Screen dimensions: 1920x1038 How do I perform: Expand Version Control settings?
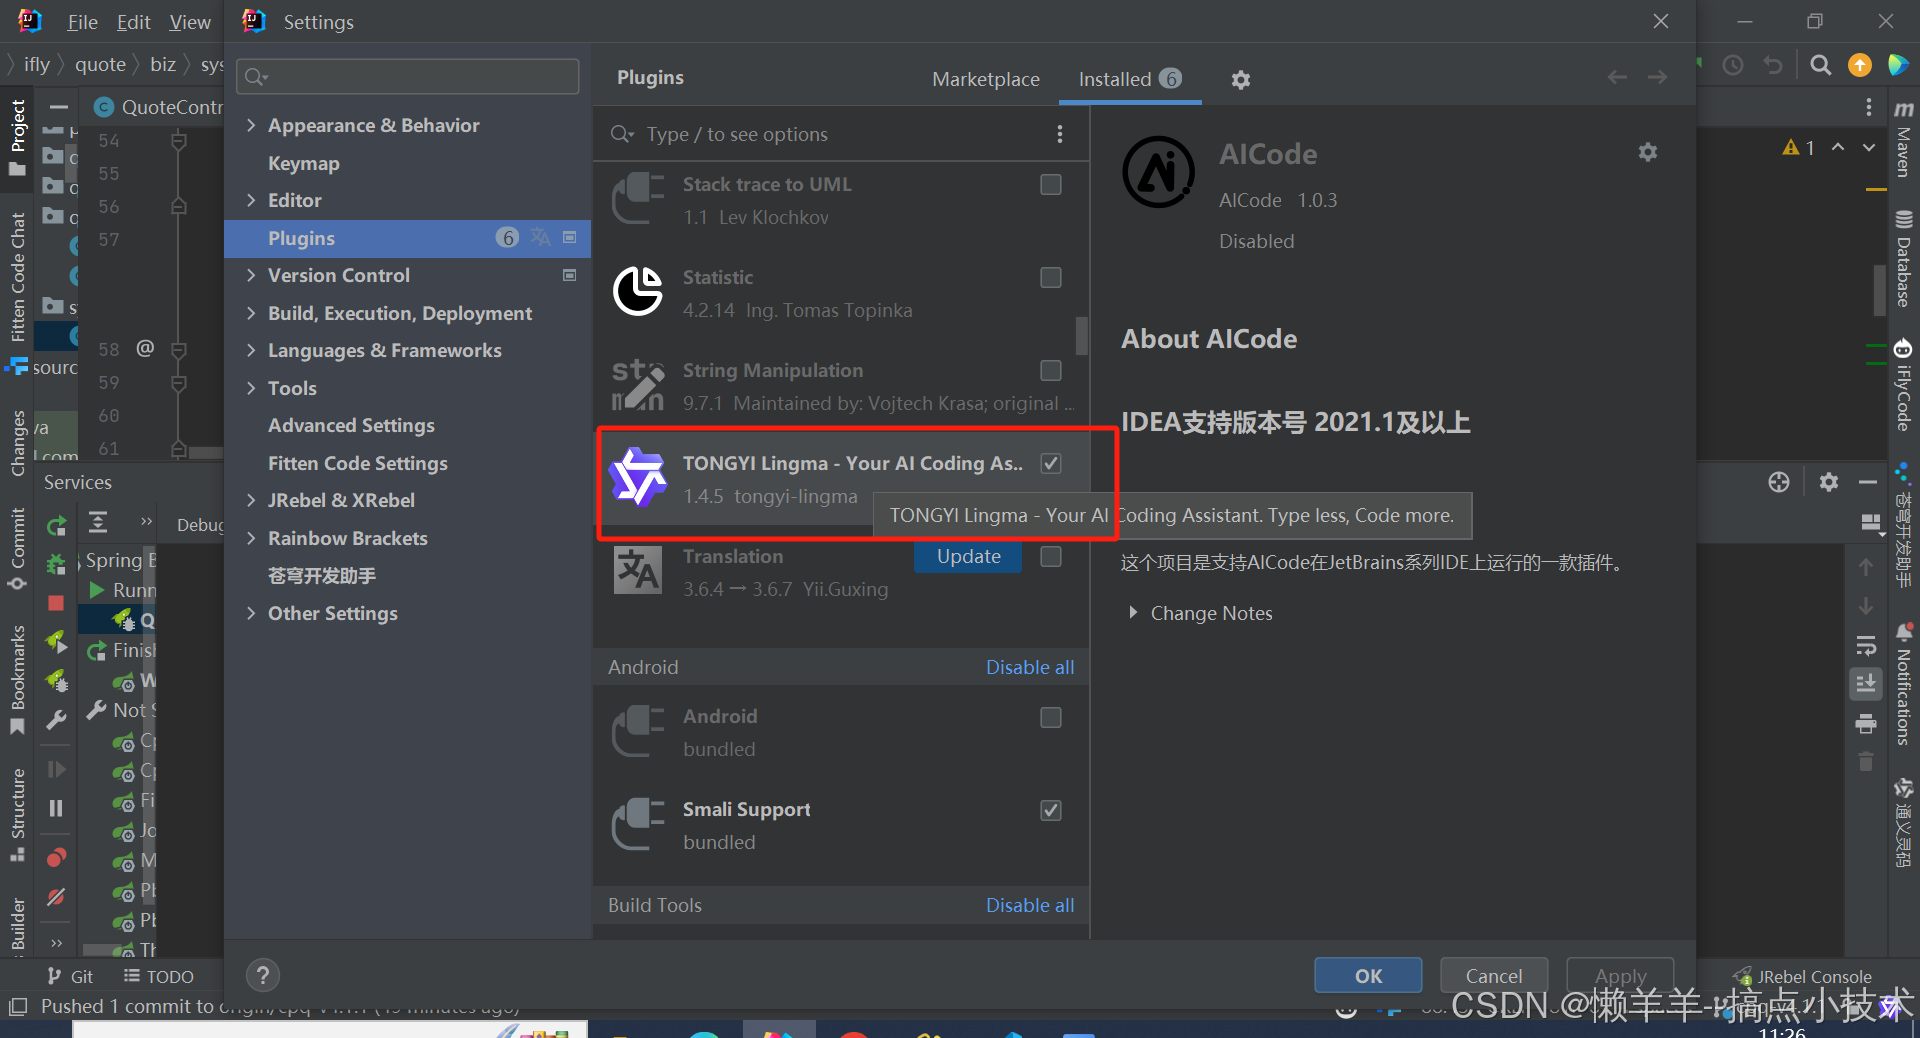click(x=251, y=275)
